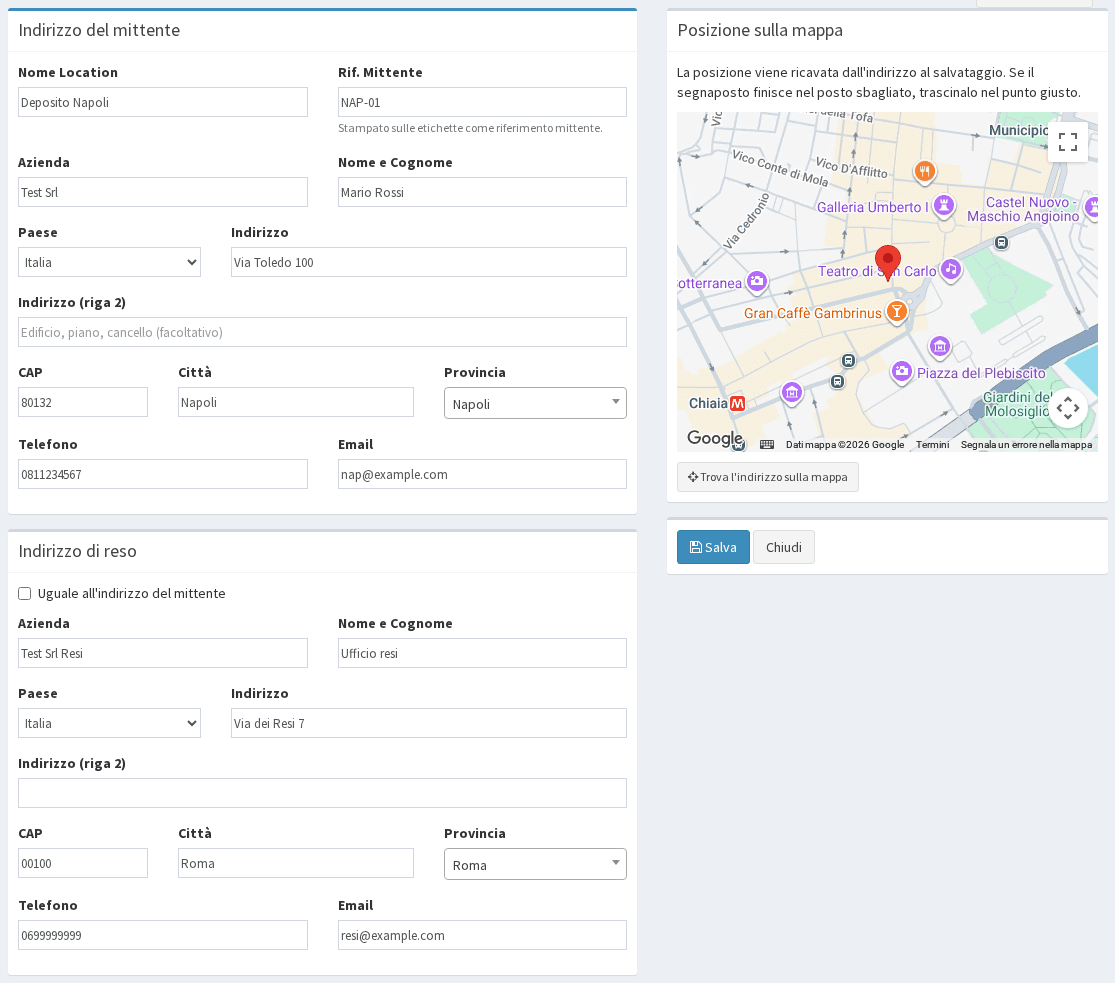Select the orange restaurant pin near Vico D'Afflitto

coord(924,171)
